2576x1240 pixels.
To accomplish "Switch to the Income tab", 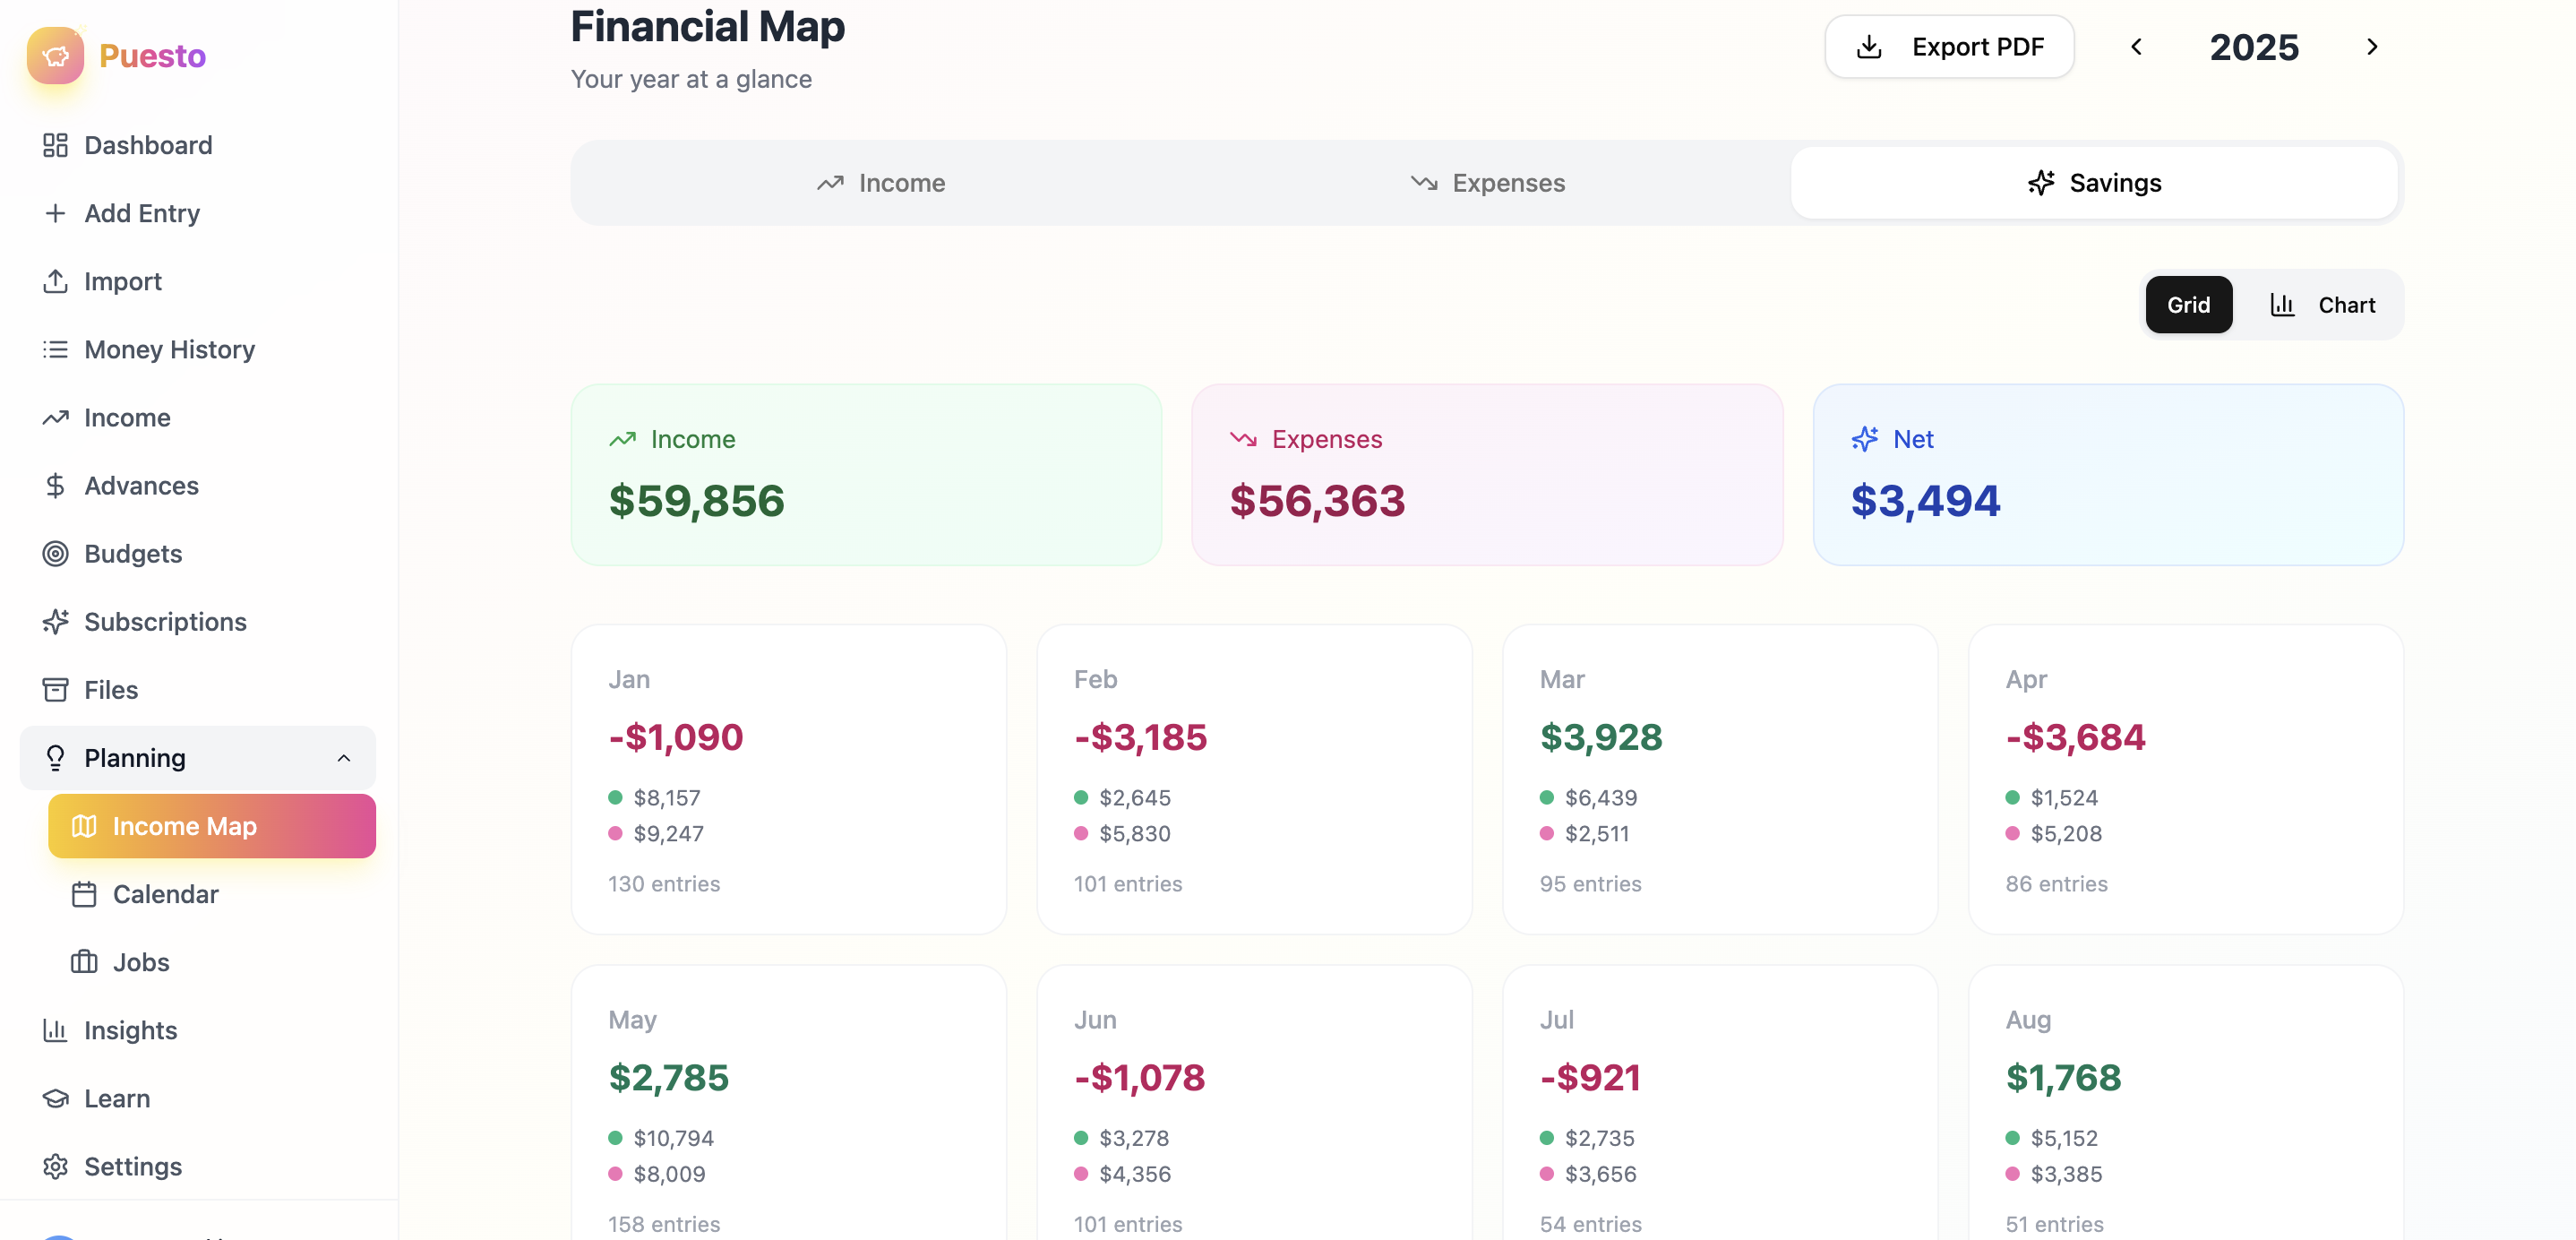I will point(881,182).
